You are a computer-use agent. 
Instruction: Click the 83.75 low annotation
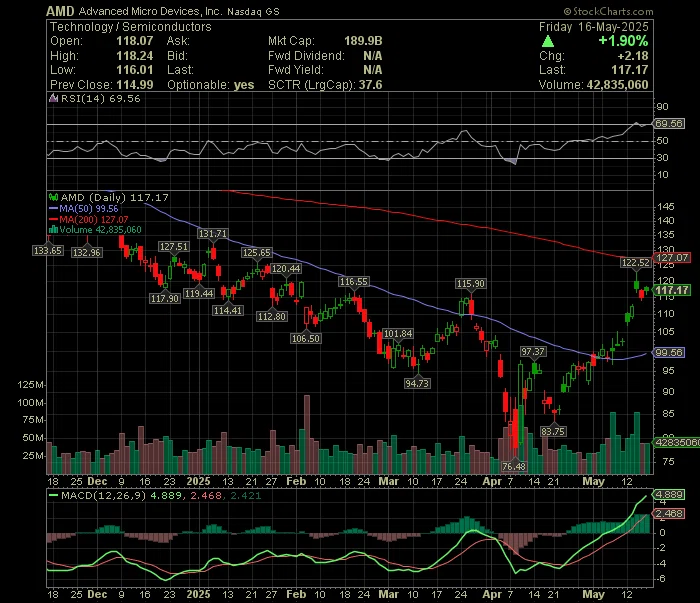(553, 432)
